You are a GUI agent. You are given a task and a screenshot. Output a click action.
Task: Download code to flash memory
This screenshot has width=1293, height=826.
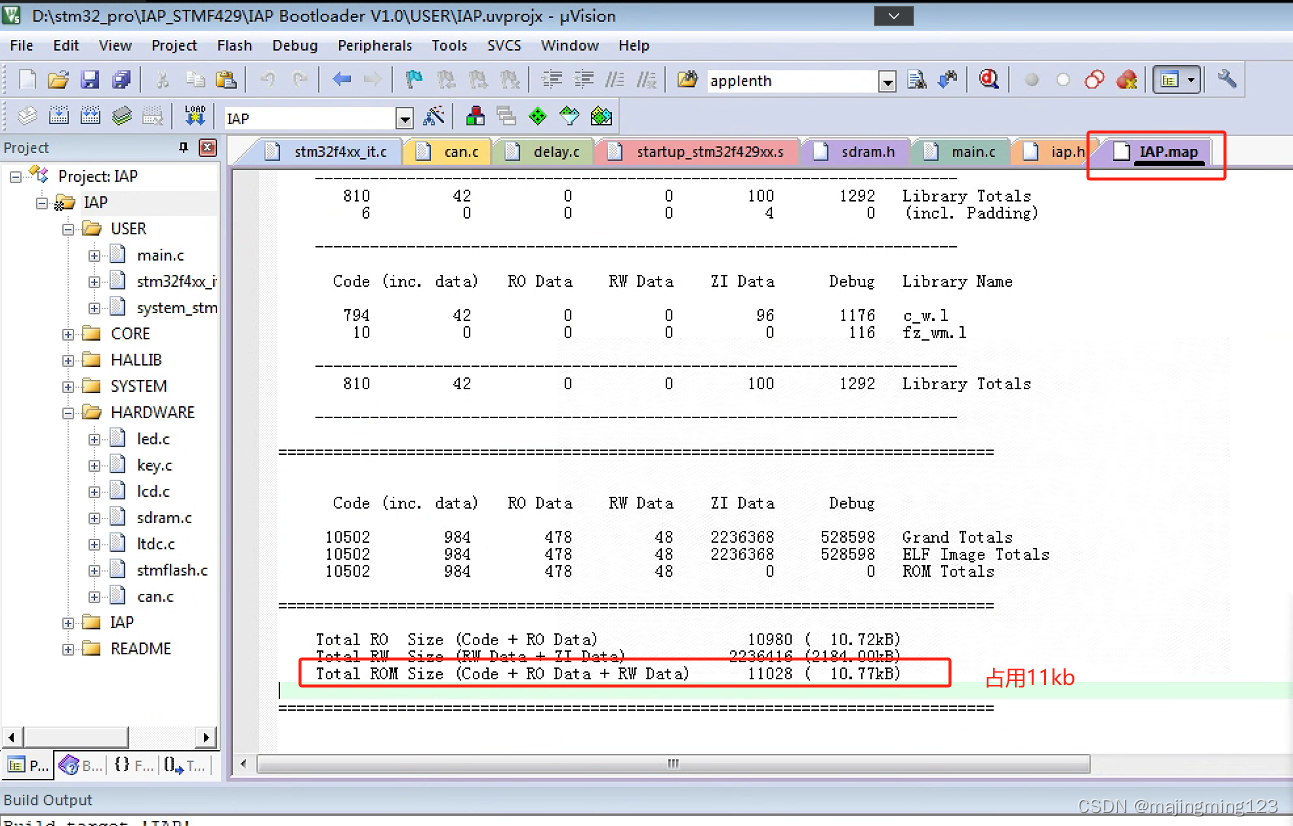pyautogui.click(x=195, y=116)
